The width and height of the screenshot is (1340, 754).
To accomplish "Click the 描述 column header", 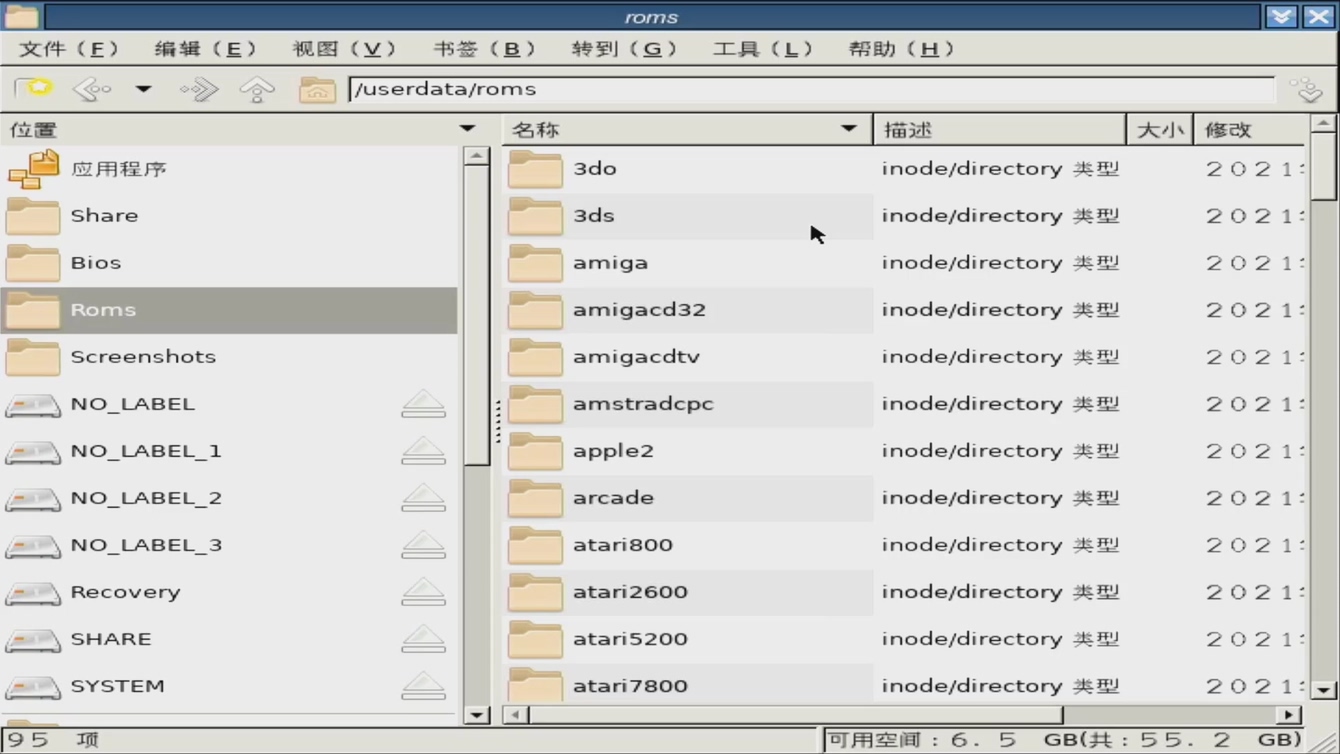I will 998,130.
